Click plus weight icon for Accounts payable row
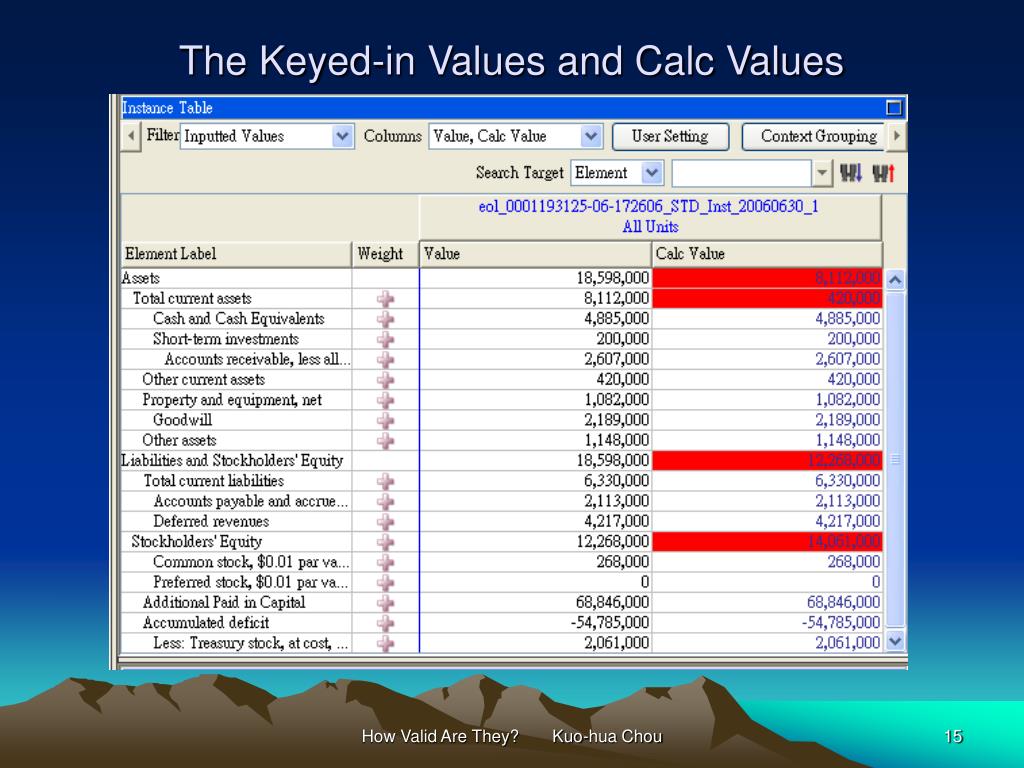The width and height of the screenshot is (1024, 768). point(385,502)
